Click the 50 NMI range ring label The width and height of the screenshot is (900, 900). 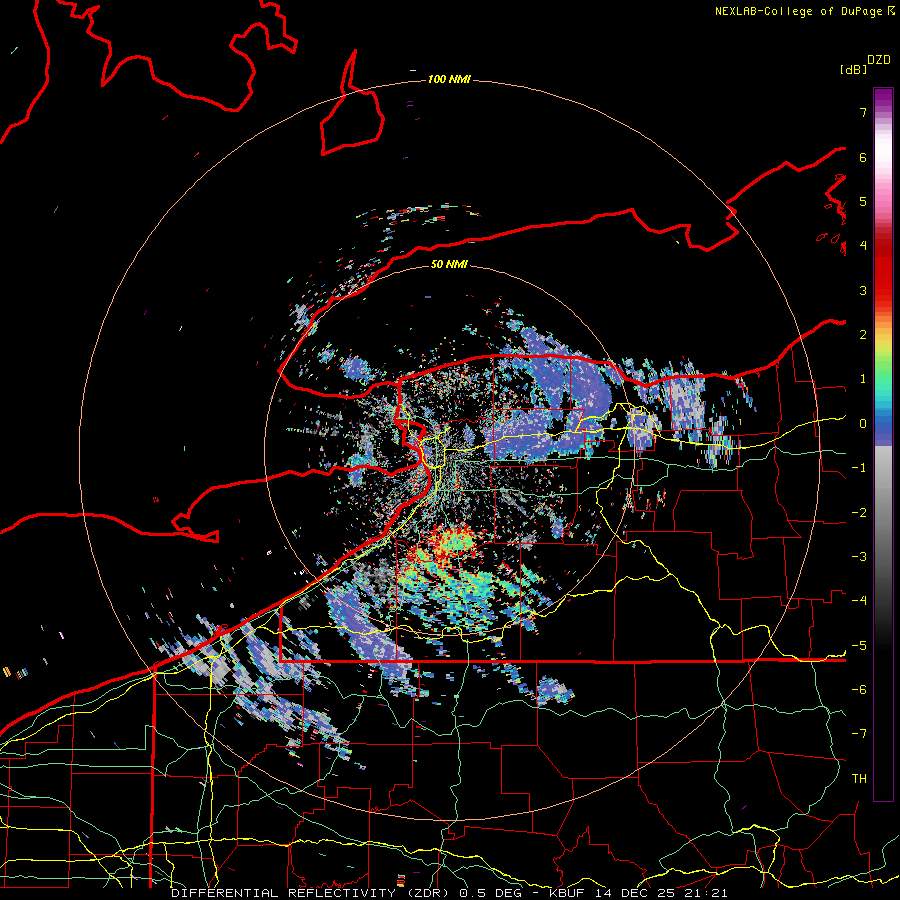pyautogui.click(x=449, y=264)
